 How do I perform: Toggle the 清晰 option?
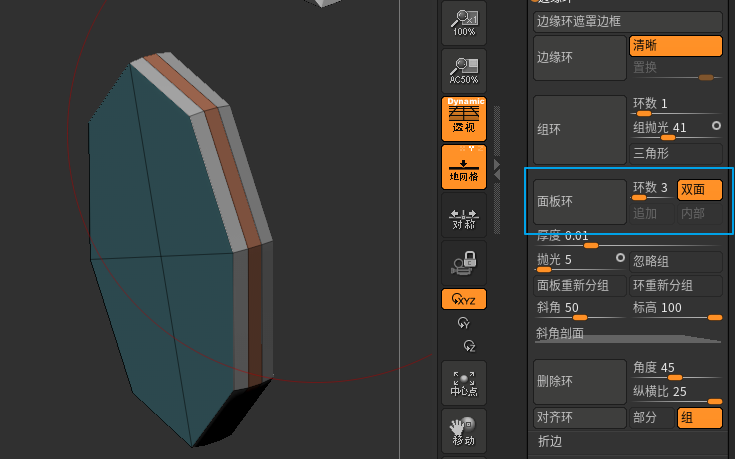[x=675, y=46]
